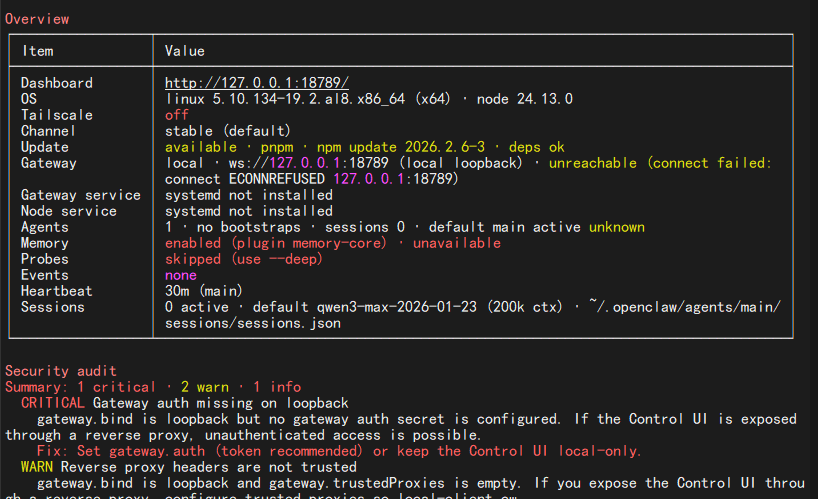Click the 'stable (default)' channel value
Image resolution: width=818 pixels, height=499 pixels.
coord(227,131)
